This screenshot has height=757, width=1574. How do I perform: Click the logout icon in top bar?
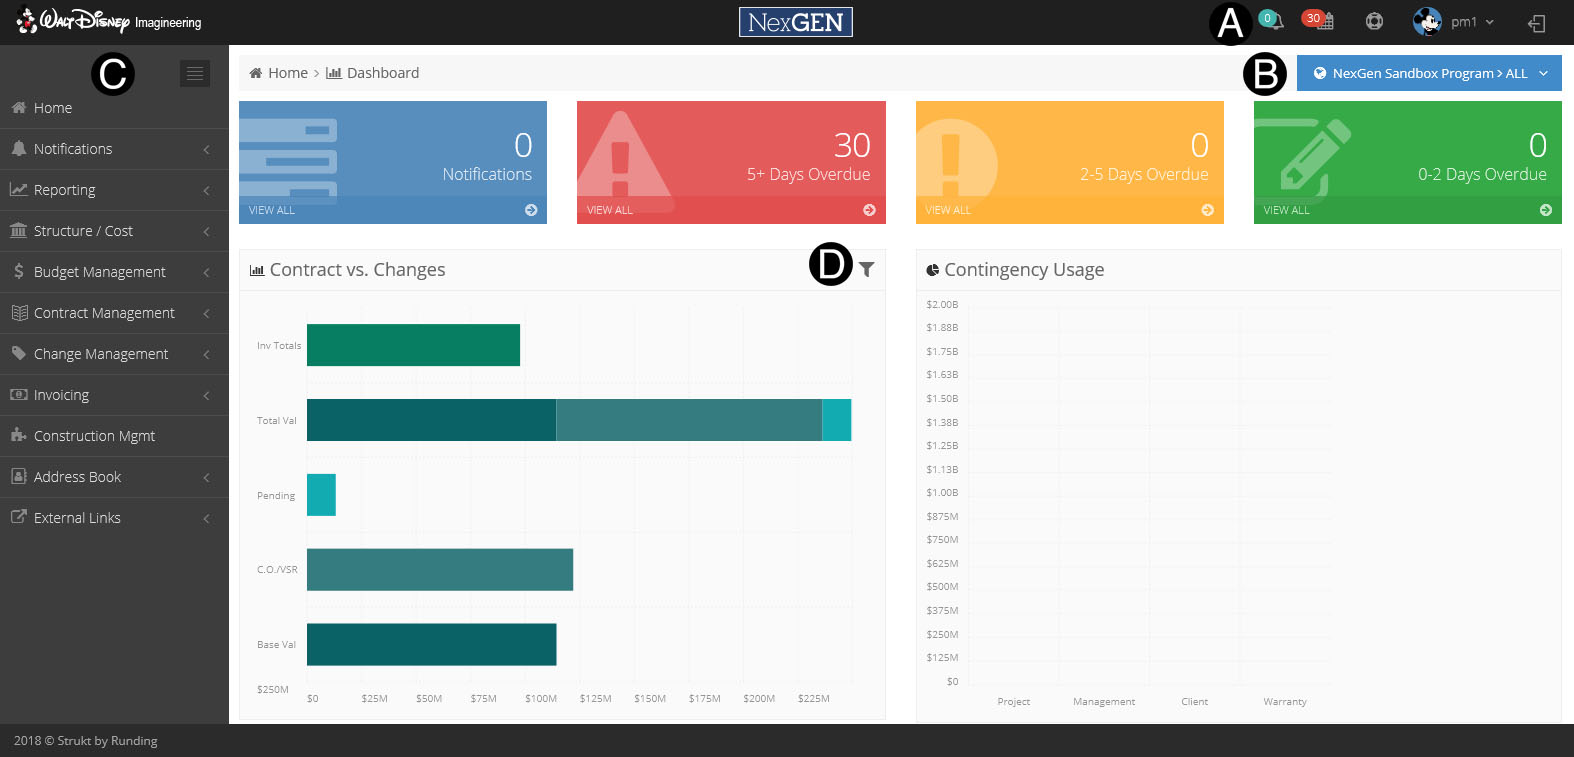(1537, 23)
